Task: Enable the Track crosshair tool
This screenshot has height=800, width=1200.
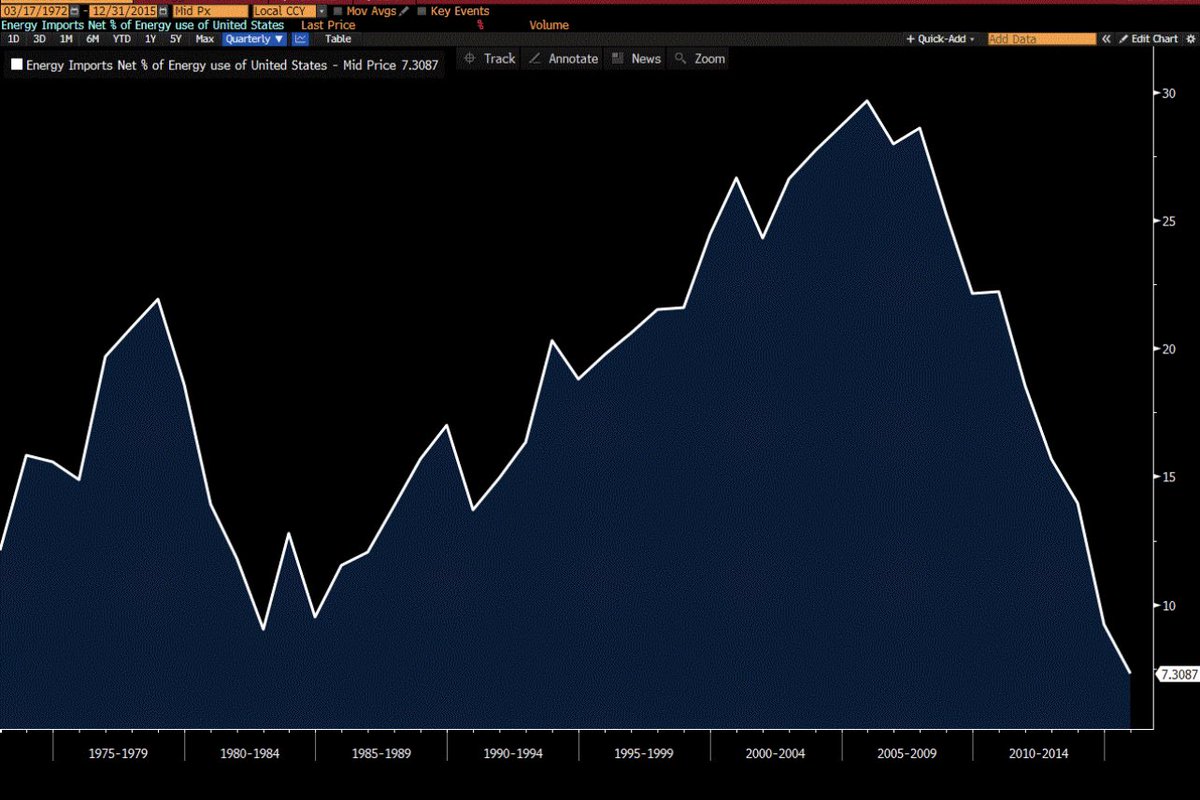Action: 489,59
